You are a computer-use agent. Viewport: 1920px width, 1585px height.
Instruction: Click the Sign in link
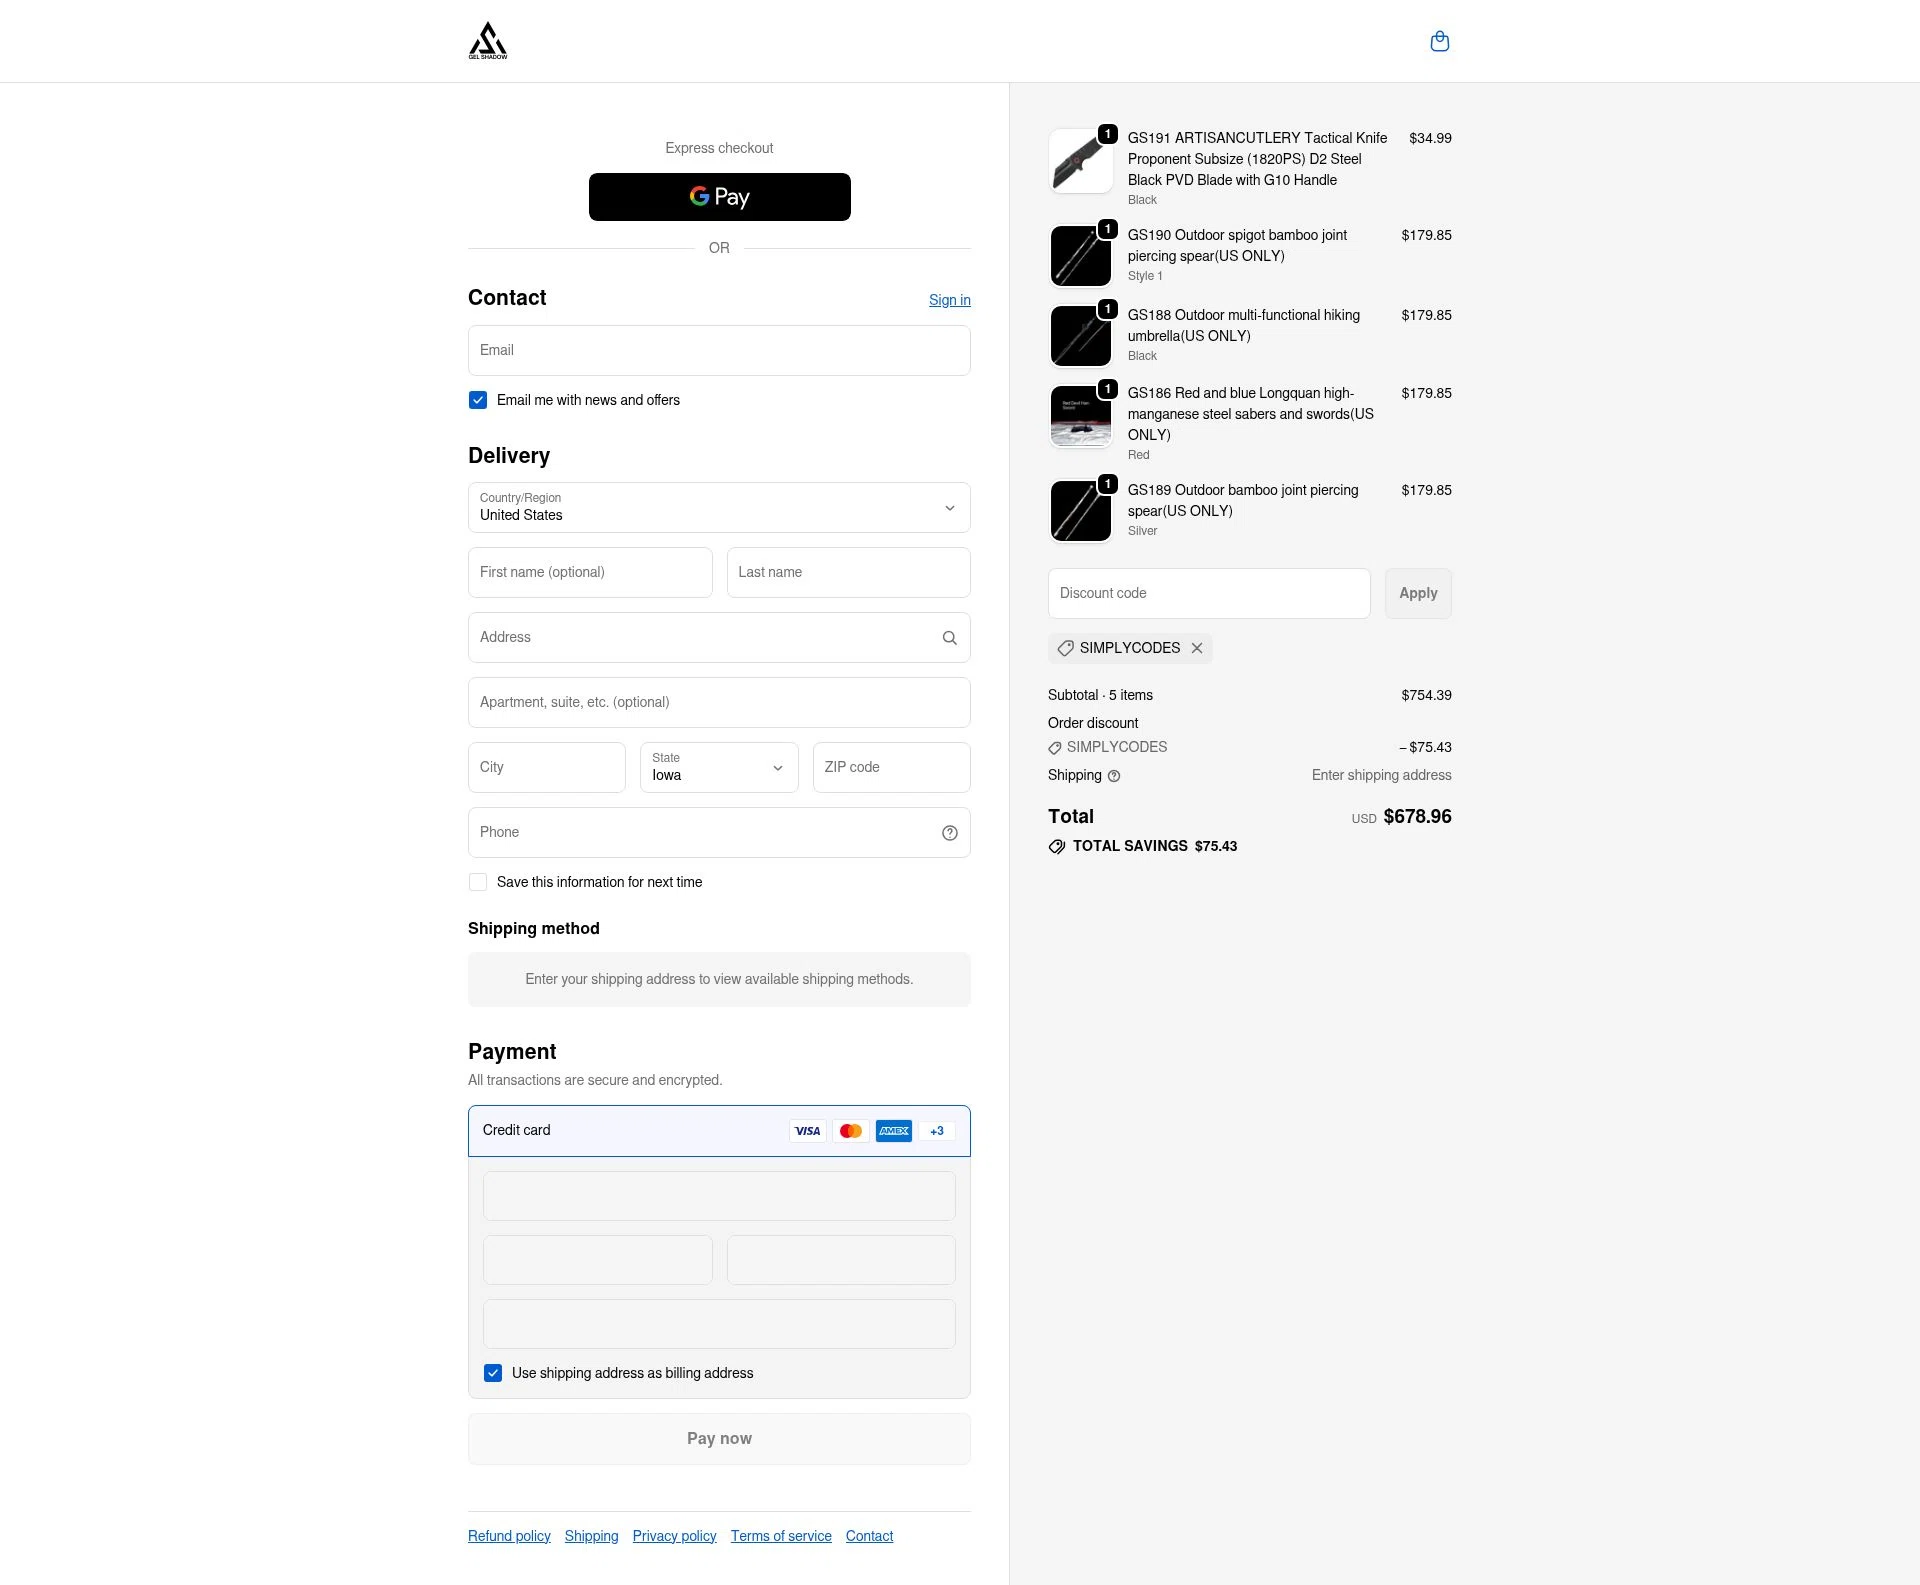tap(949, 300)
